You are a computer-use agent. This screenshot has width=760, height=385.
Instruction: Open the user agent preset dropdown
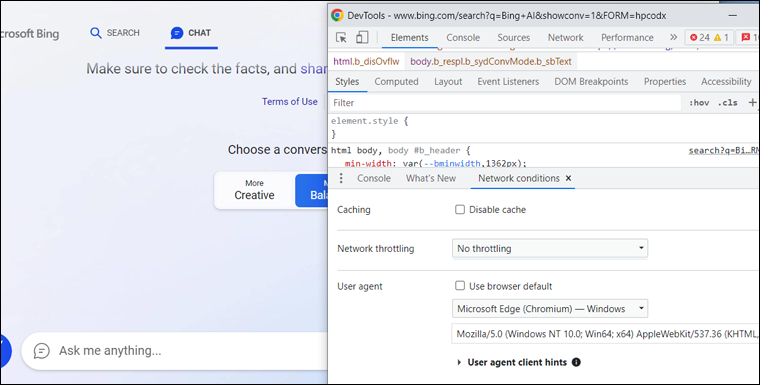550,308
